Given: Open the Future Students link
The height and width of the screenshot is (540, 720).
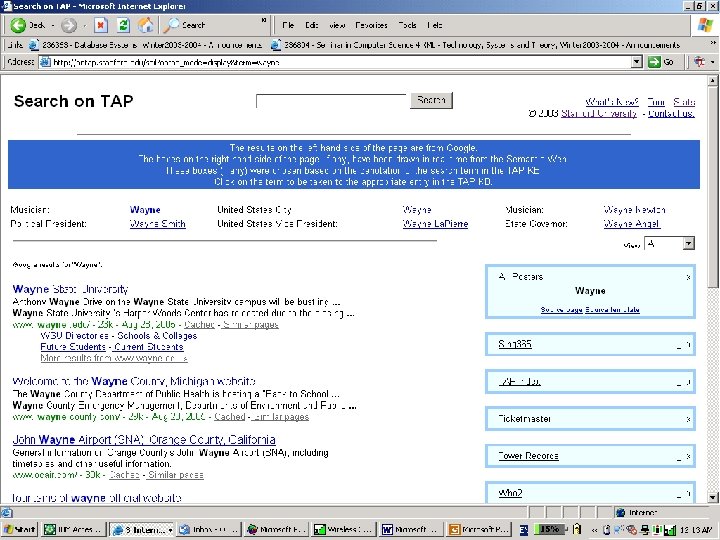Looking at the screenshot, I should [73, 347].
